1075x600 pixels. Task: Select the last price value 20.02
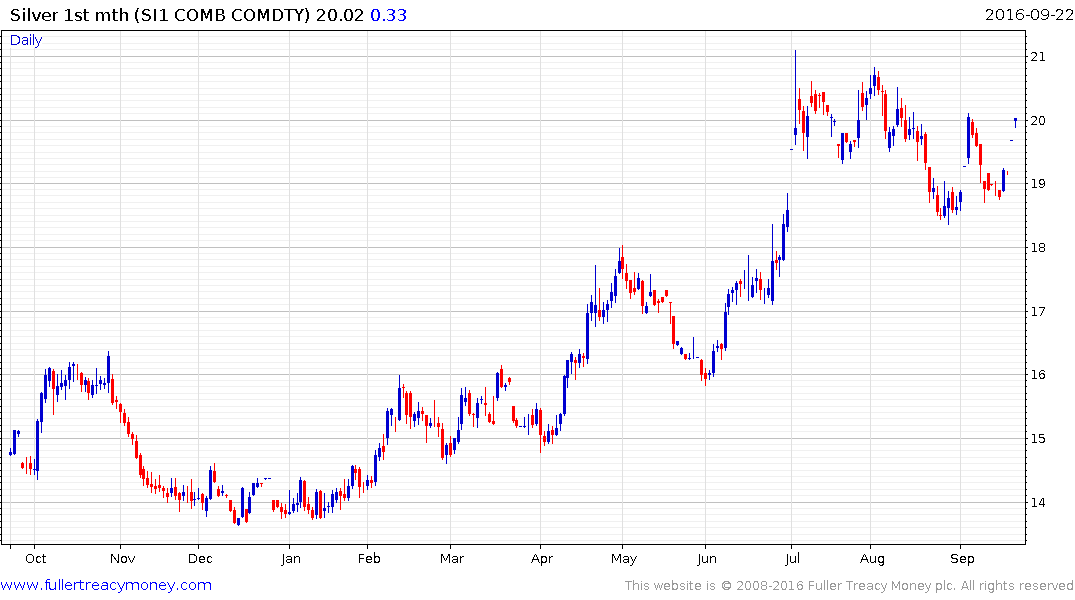340,15
